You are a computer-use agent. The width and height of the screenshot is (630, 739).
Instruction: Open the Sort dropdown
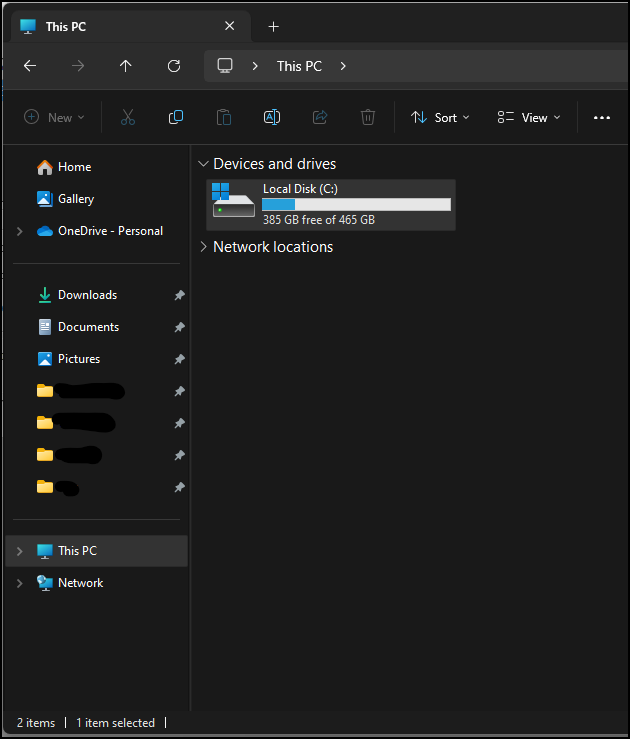pos(440,117)
